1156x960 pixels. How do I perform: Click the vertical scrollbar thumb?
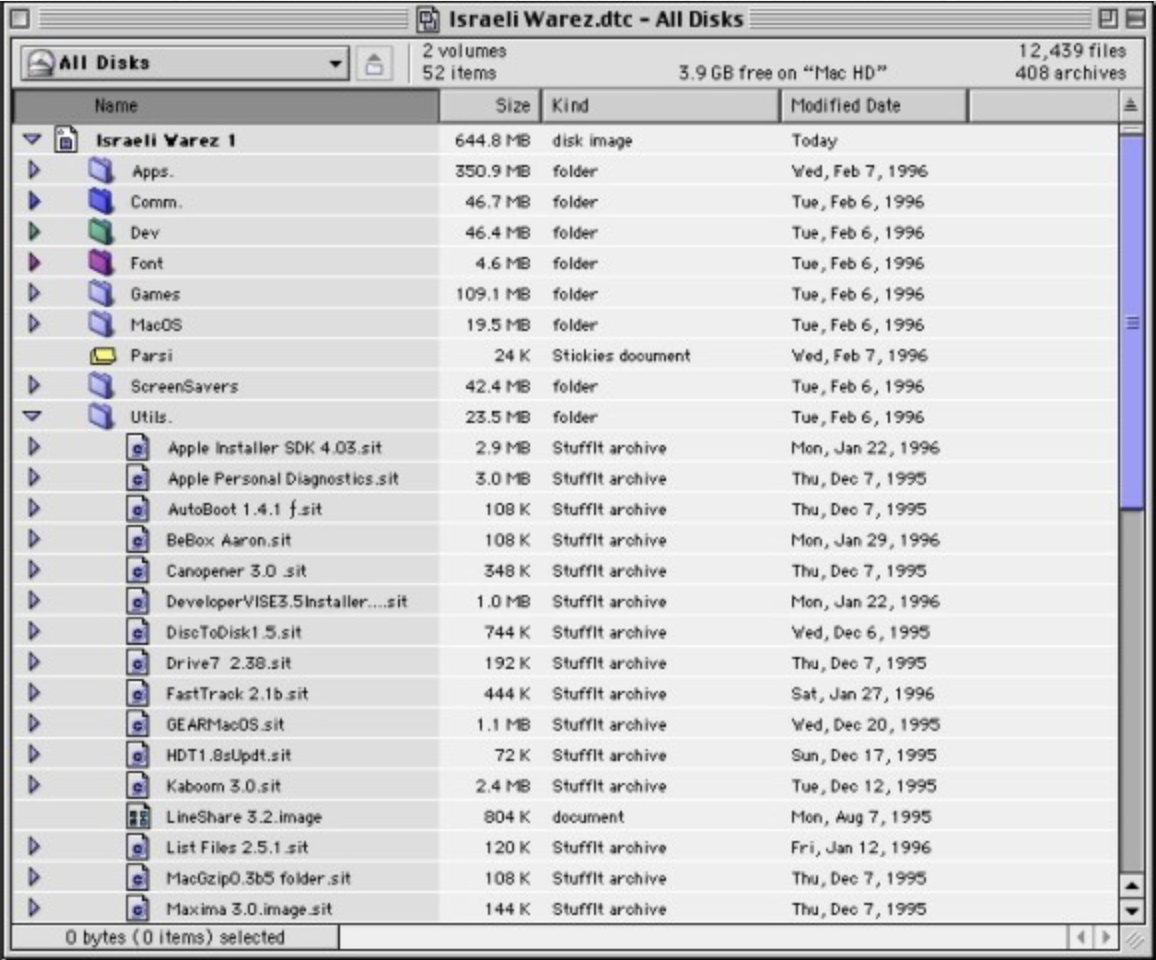coord(1131,321)
